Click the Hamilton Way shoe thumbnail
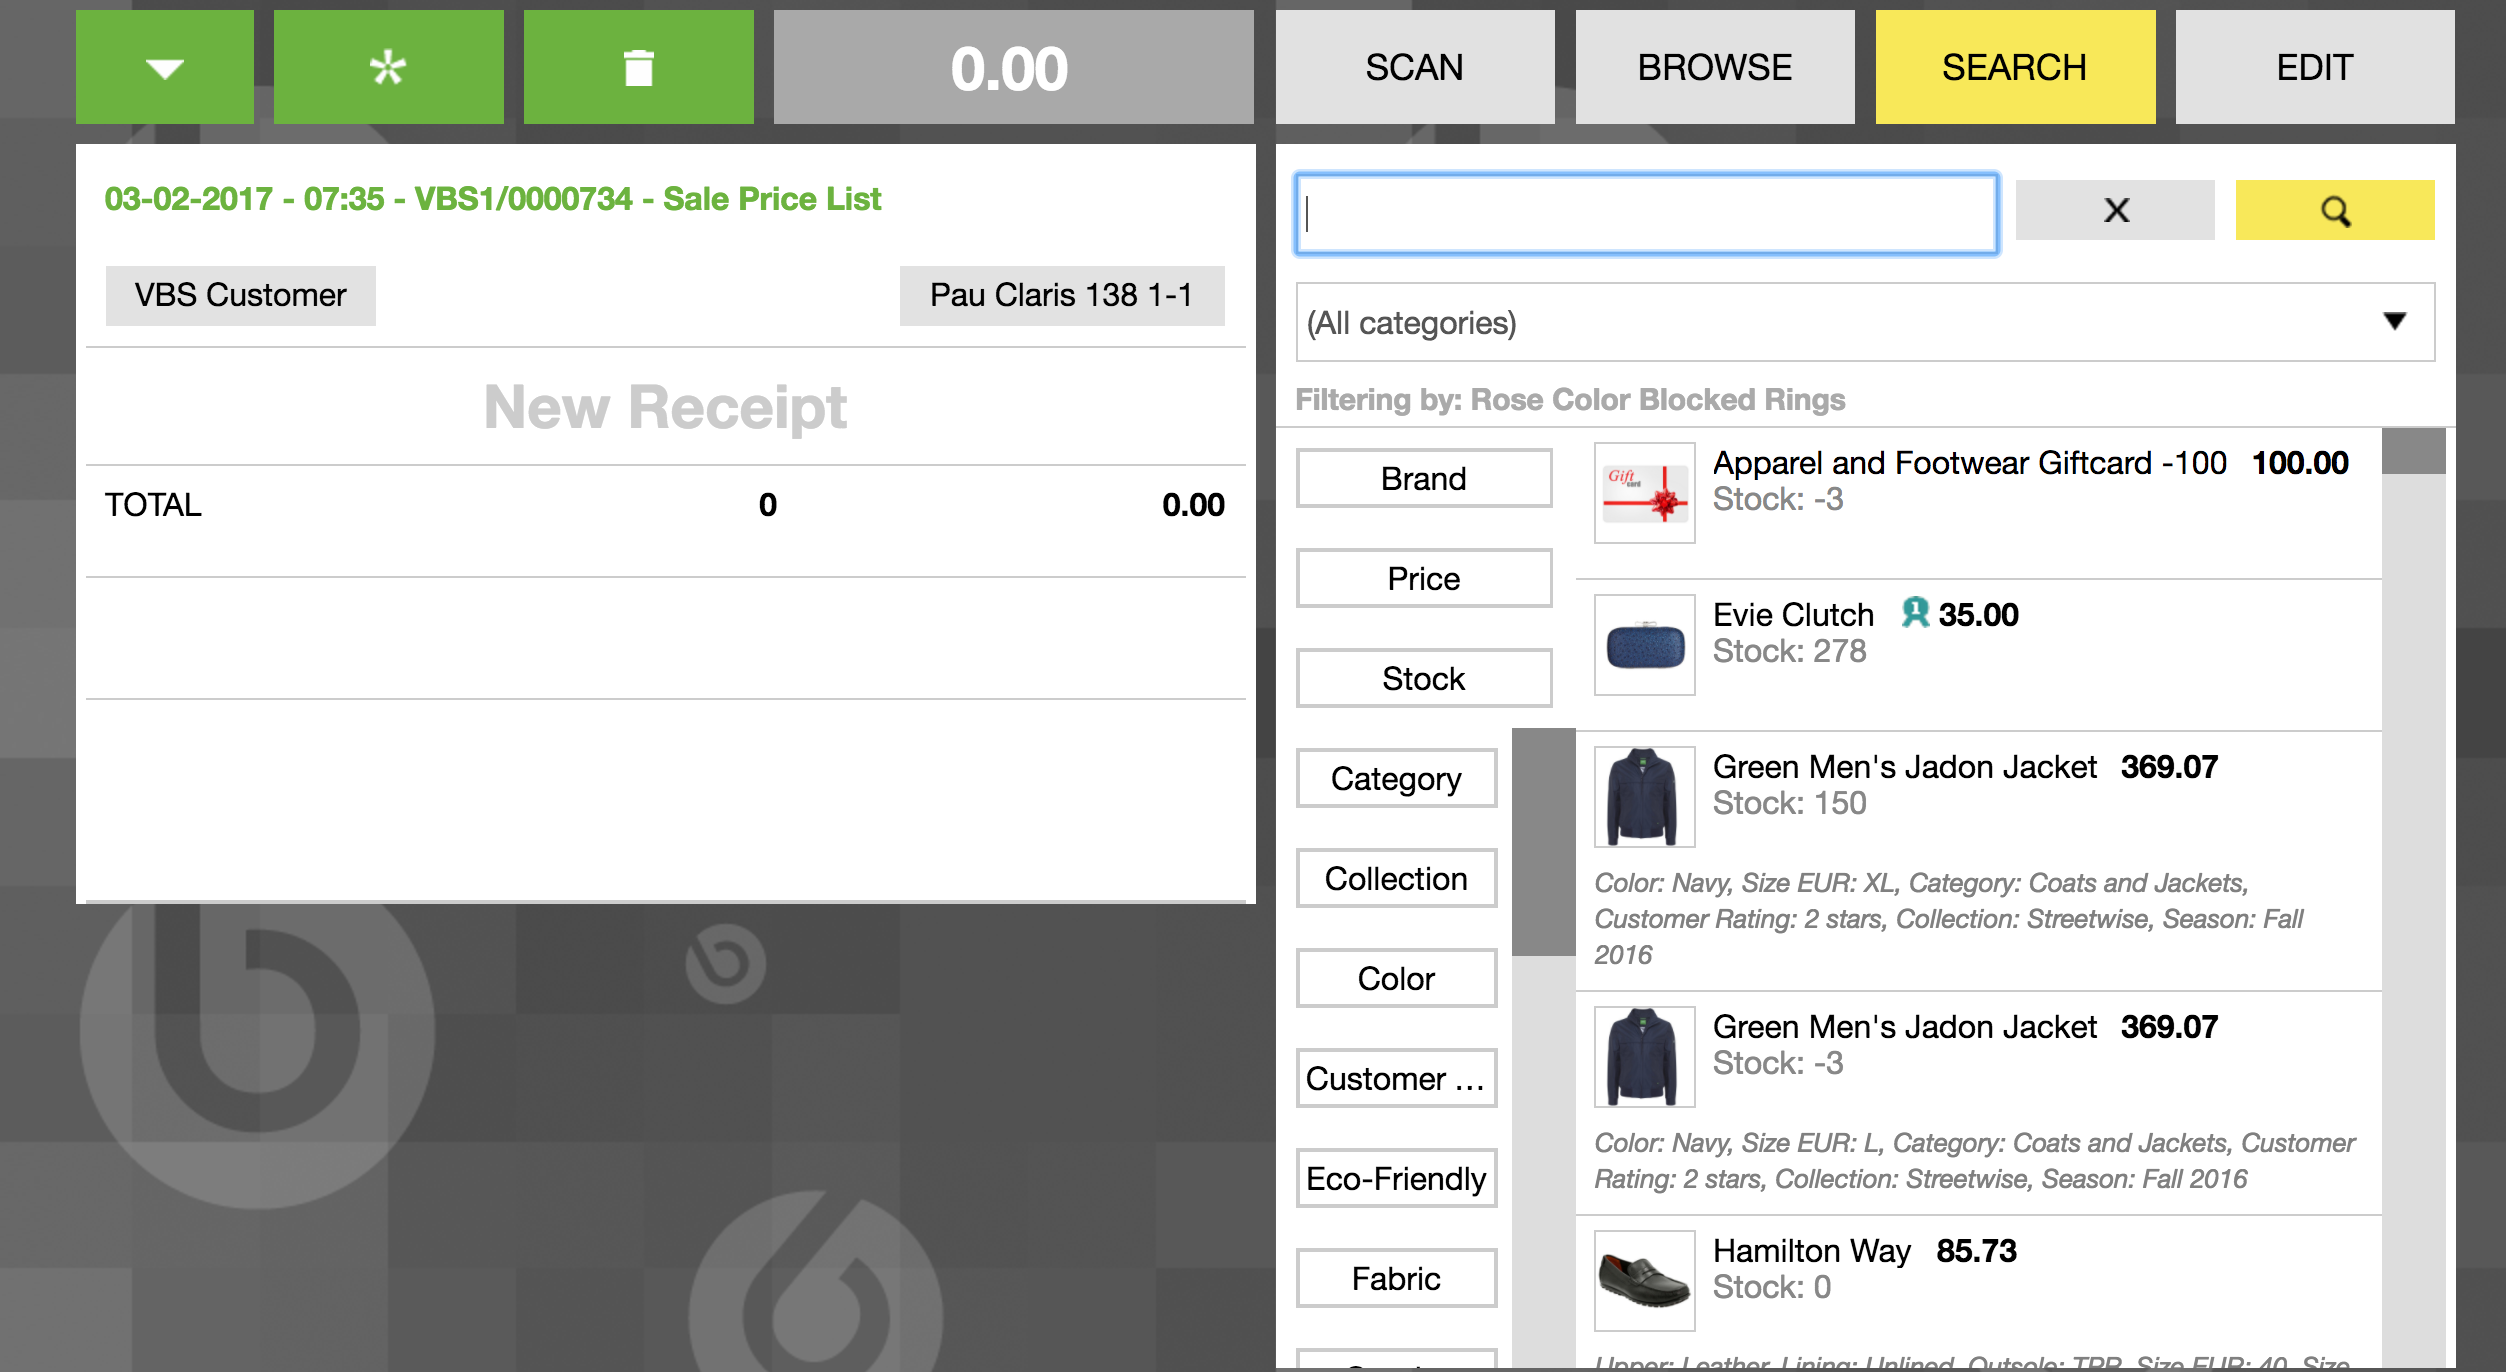 pos(1644,1280)
